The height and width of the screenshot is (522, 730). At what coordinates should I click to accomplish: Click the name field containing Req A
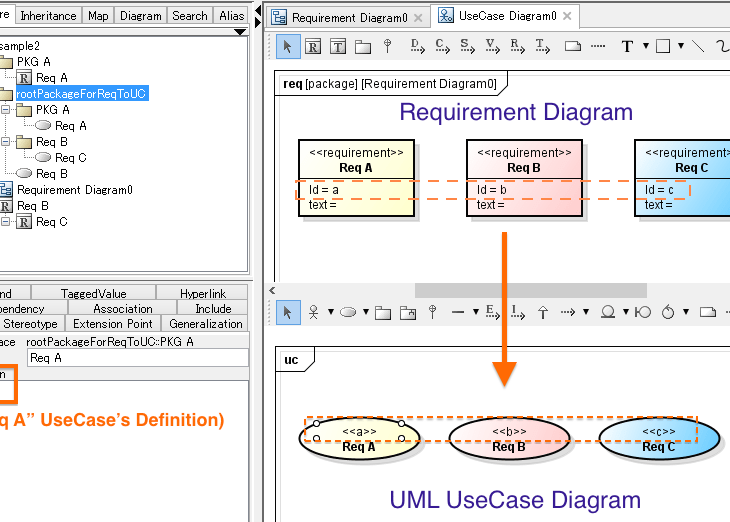(137, 357)
